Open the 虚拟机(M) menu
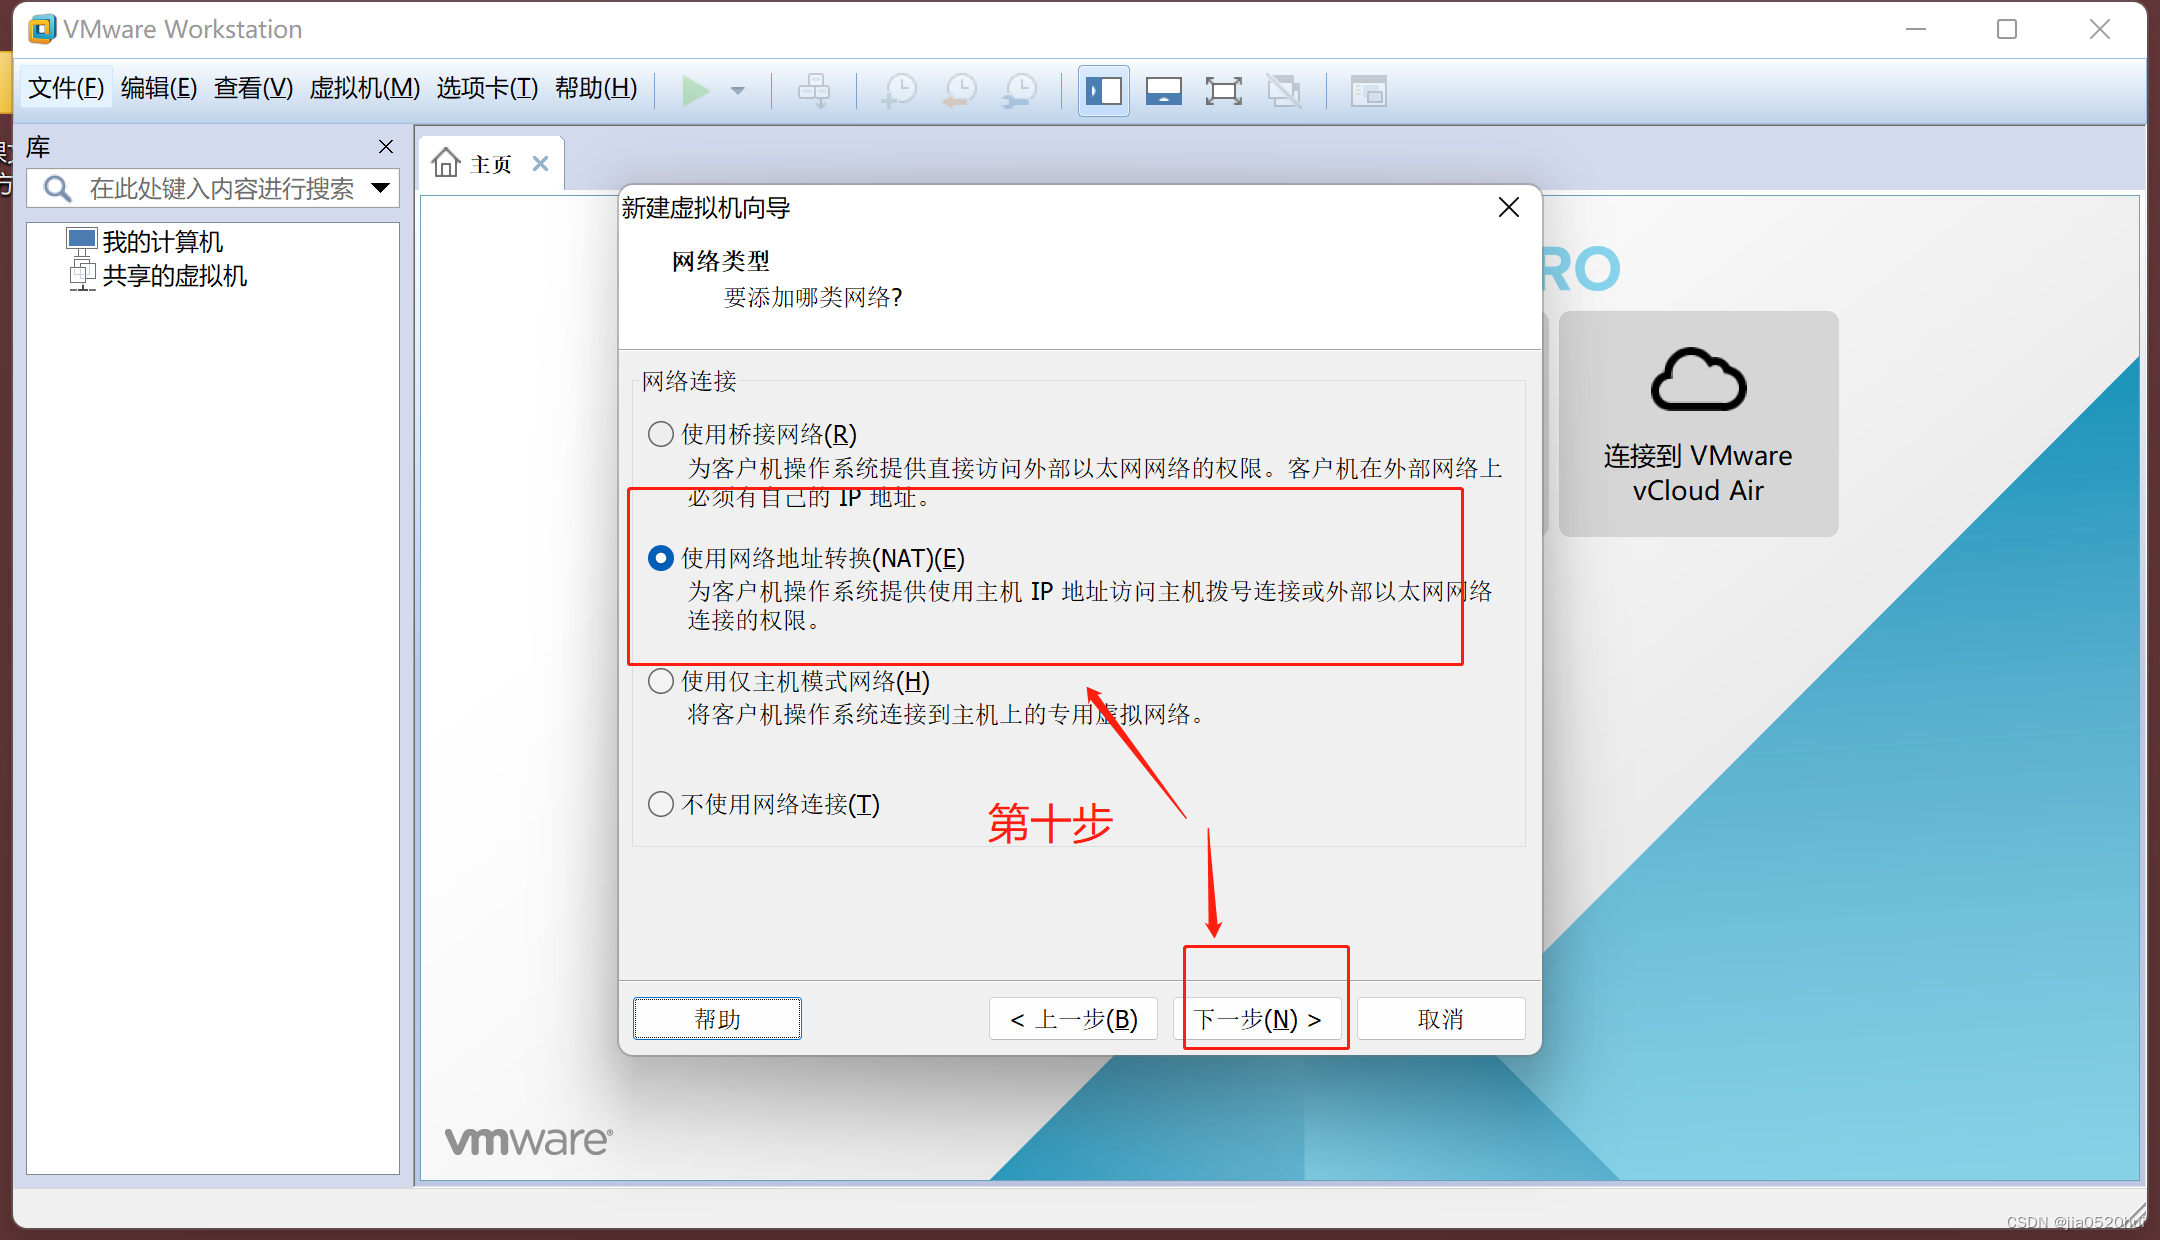This screenshot has height=1240, width=2160. (364, 88)
